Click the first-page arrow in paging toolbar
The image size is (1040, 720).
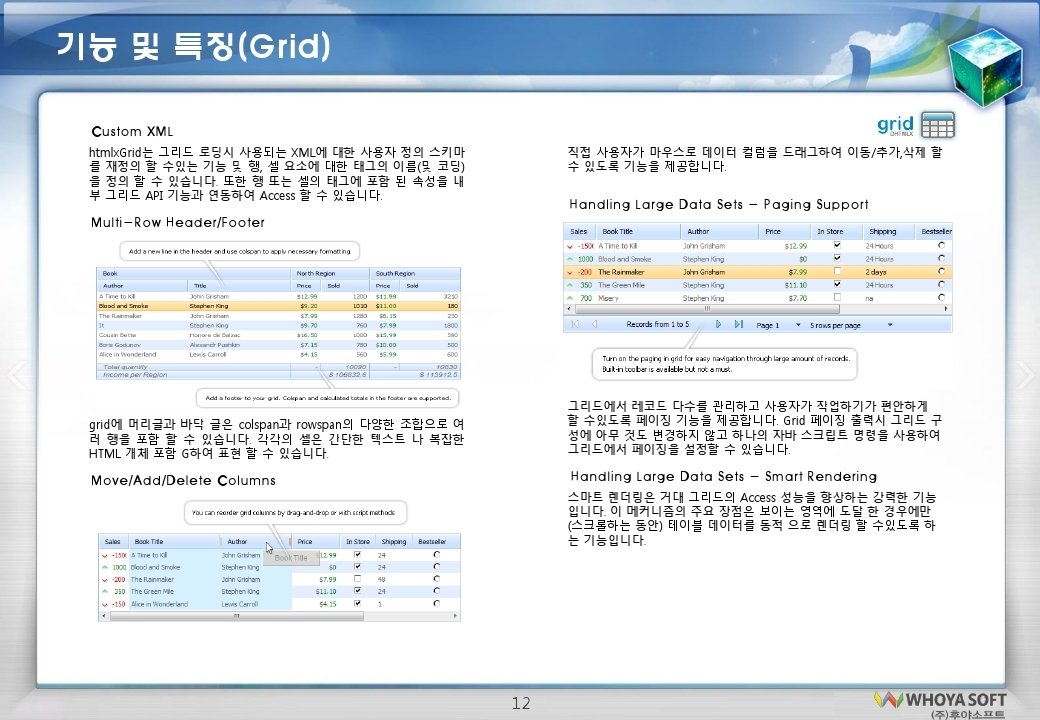tap(575, 325)
